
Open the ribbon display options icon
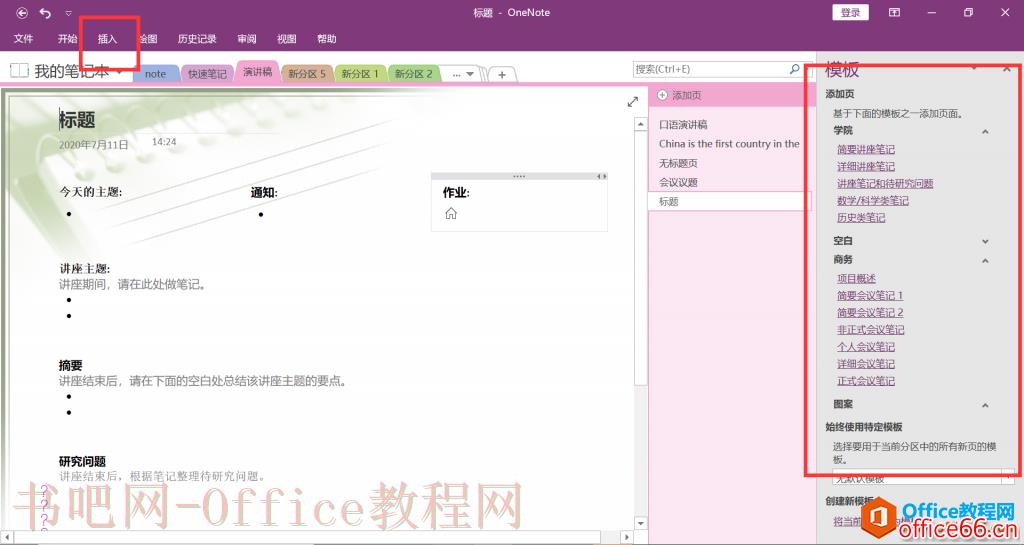(894, 12)
